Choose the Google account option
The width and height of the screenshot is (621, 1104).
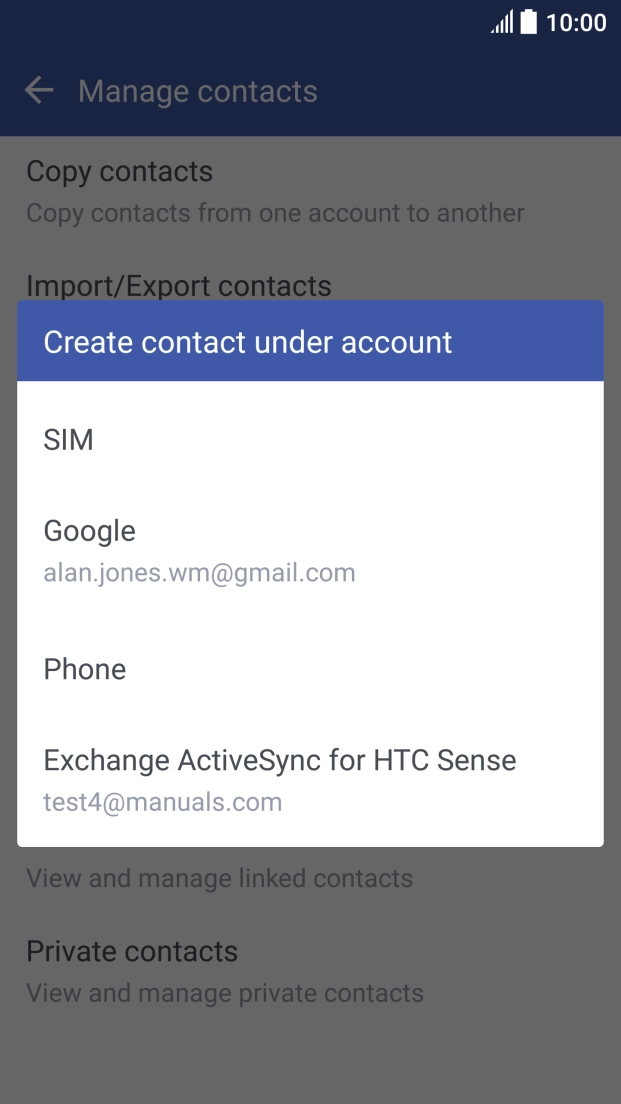pos(90,531)
